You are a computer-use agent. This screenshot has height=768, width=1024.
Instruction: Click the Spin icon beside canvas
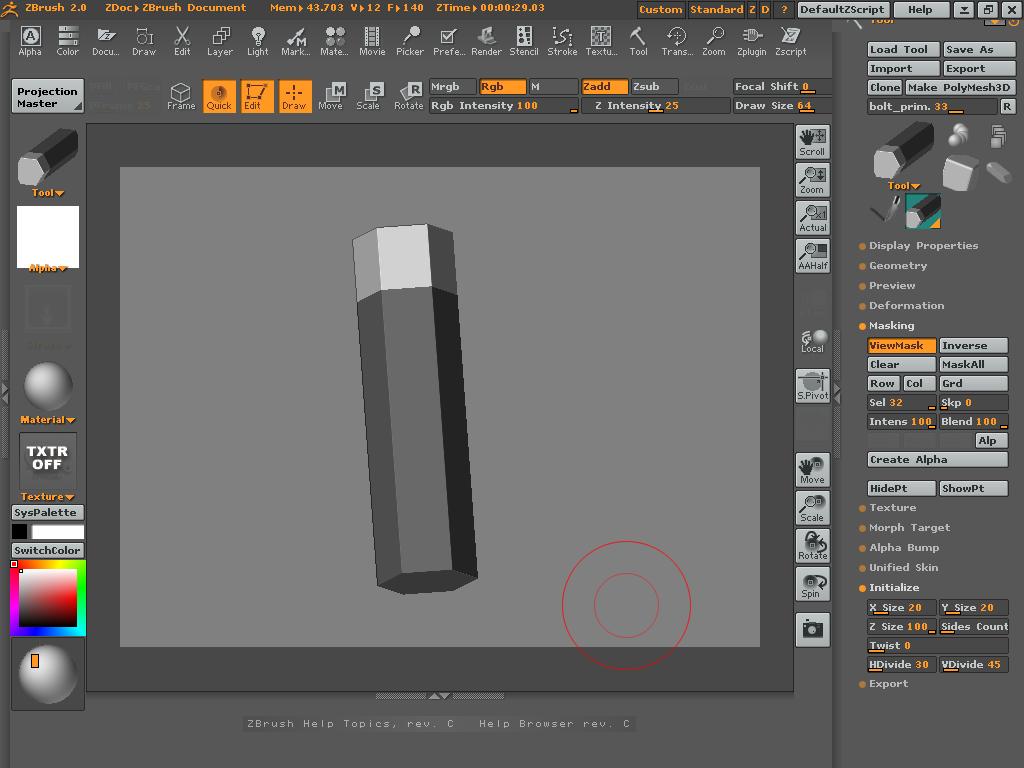point(812,584)
